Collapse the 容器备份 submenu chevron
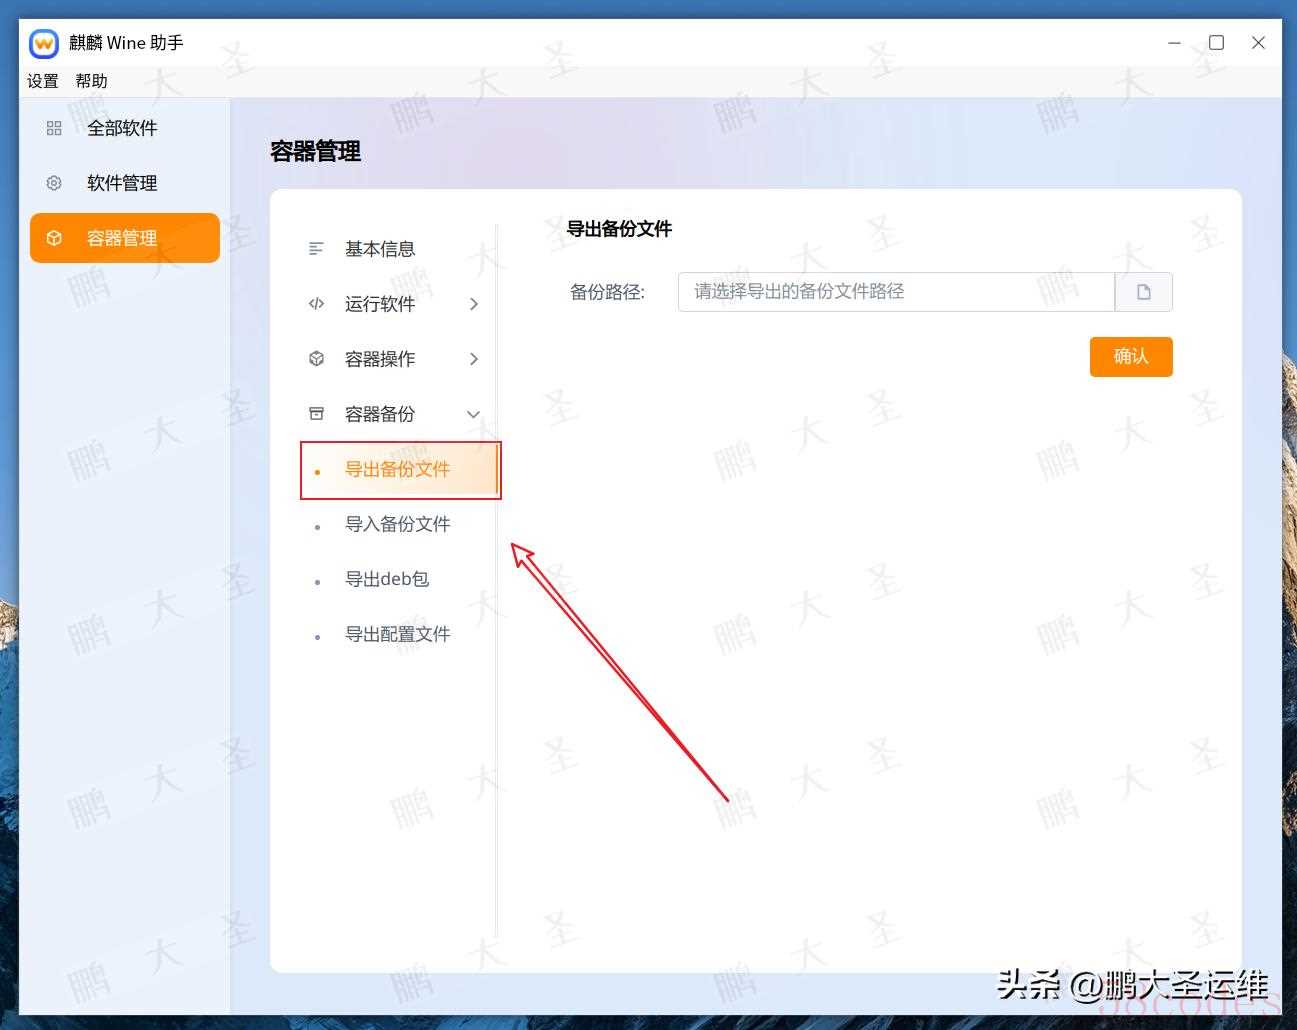1297x1030 pixels. pos(474,414)
